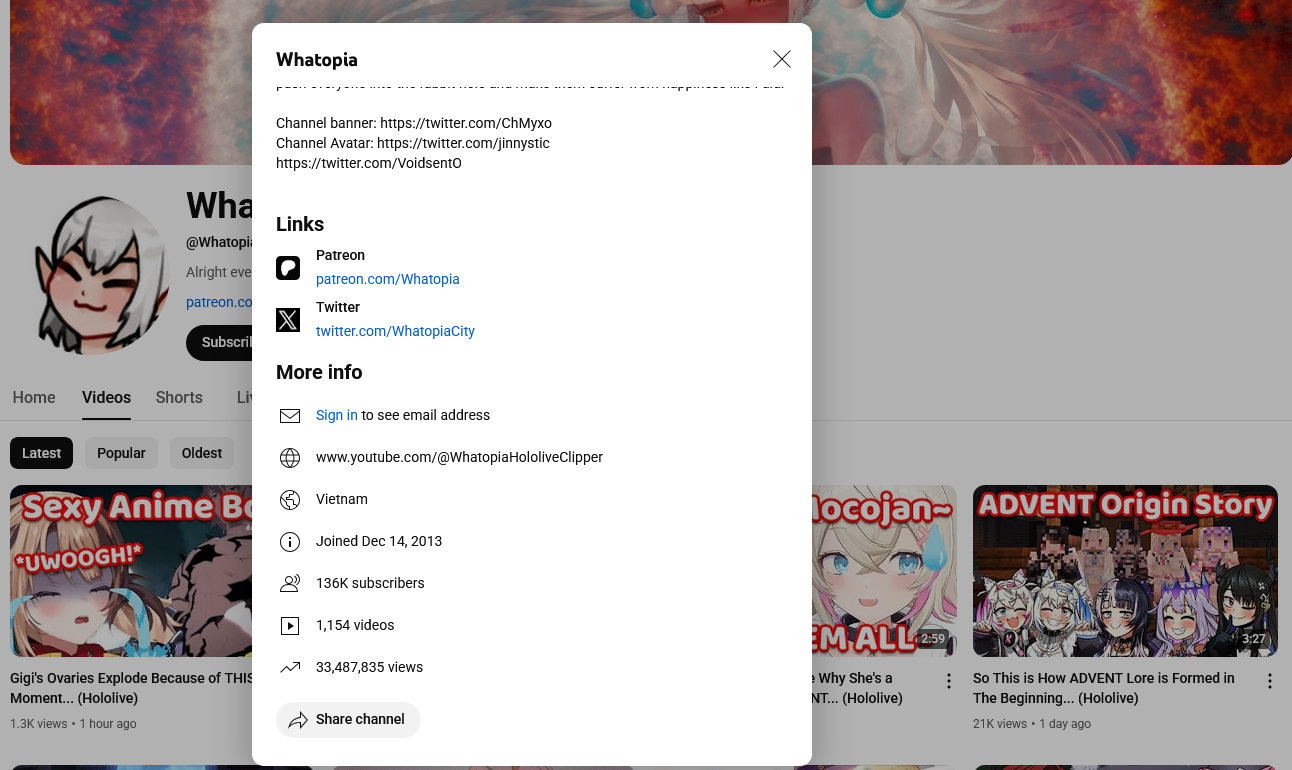Open video title Gigi's Ovaries Explode
The image size is (1292, 770).
coord(131,688)
